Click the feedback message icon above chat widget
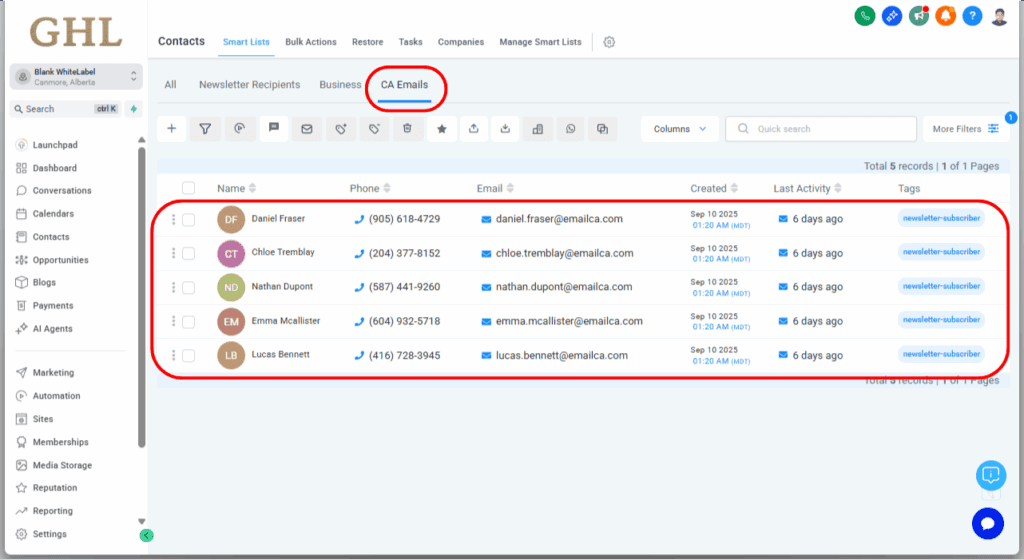 point(991,475)
